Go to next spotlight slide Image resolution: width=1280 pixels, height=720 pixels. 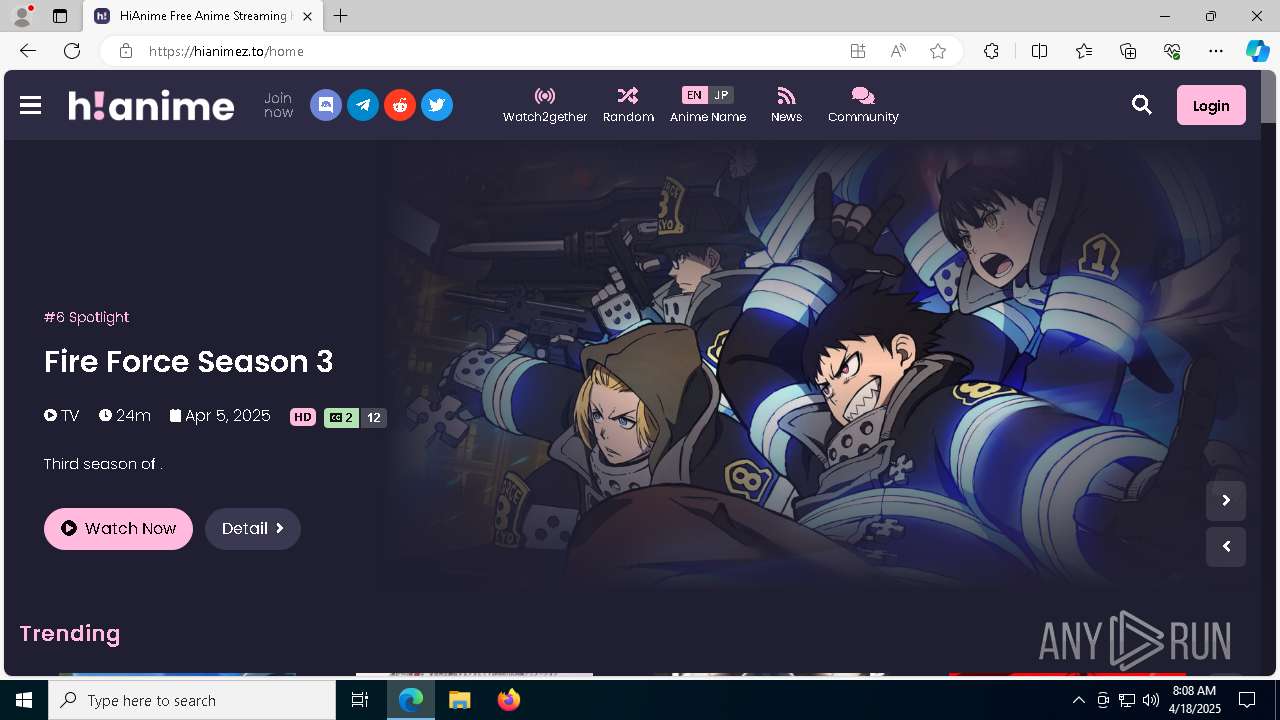[1226, 500]
